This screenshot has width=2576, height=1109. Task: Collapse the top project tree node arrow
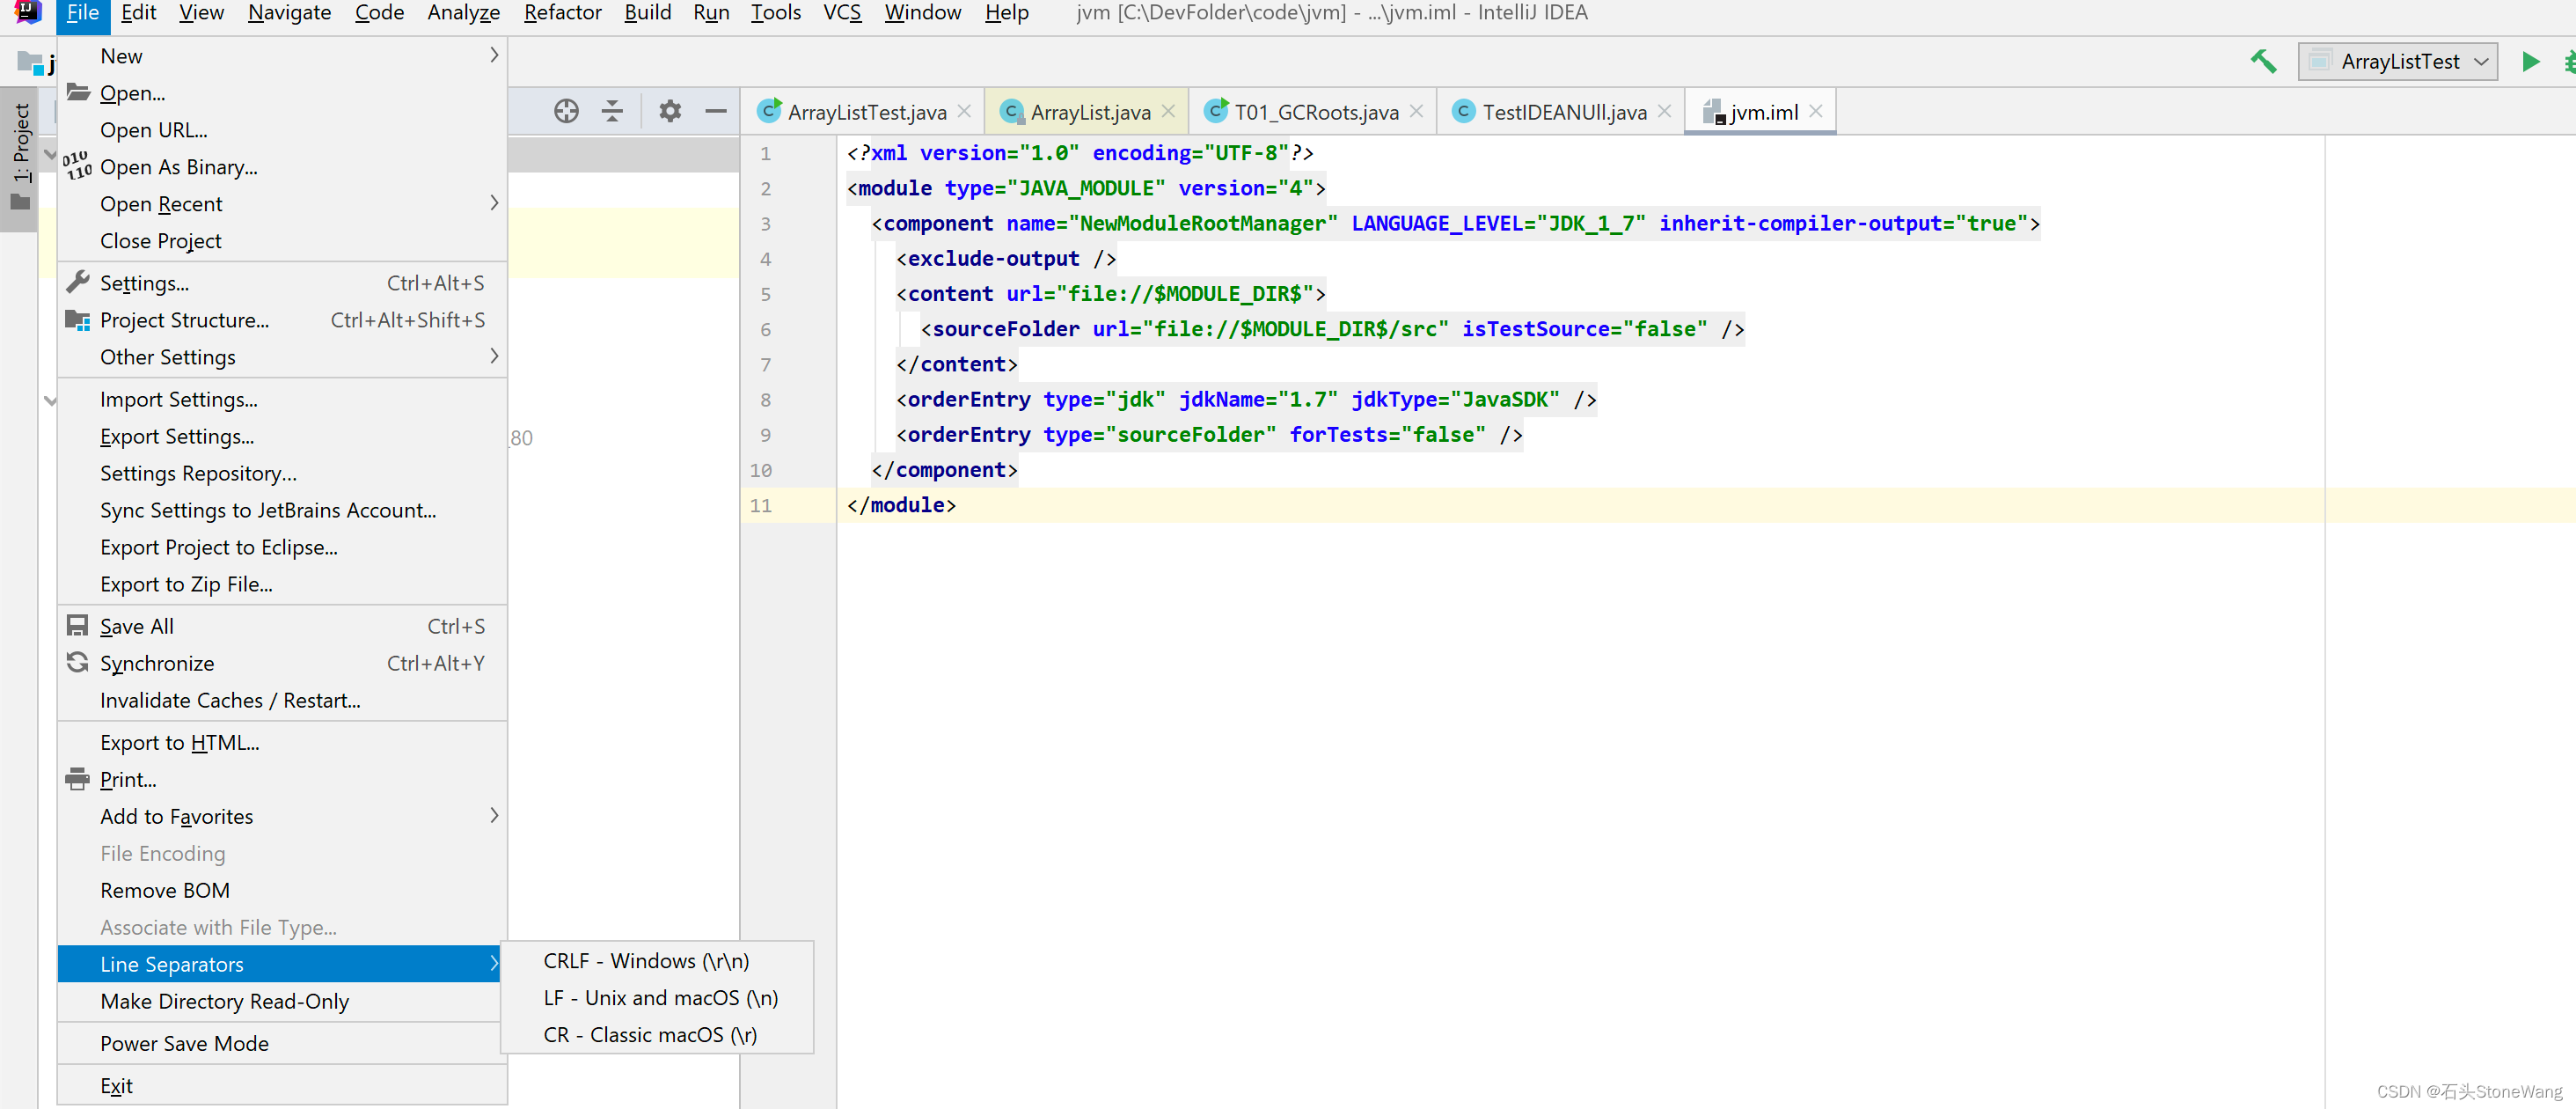pyautogui.click(x=50, y=155)
